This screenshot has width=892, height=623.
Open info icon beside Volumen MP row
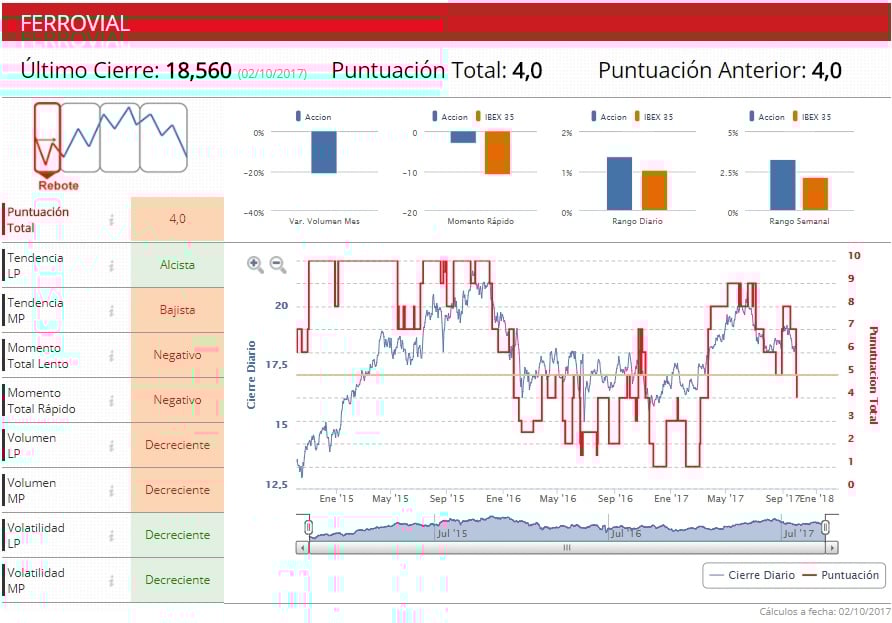(x=112, y=490)
